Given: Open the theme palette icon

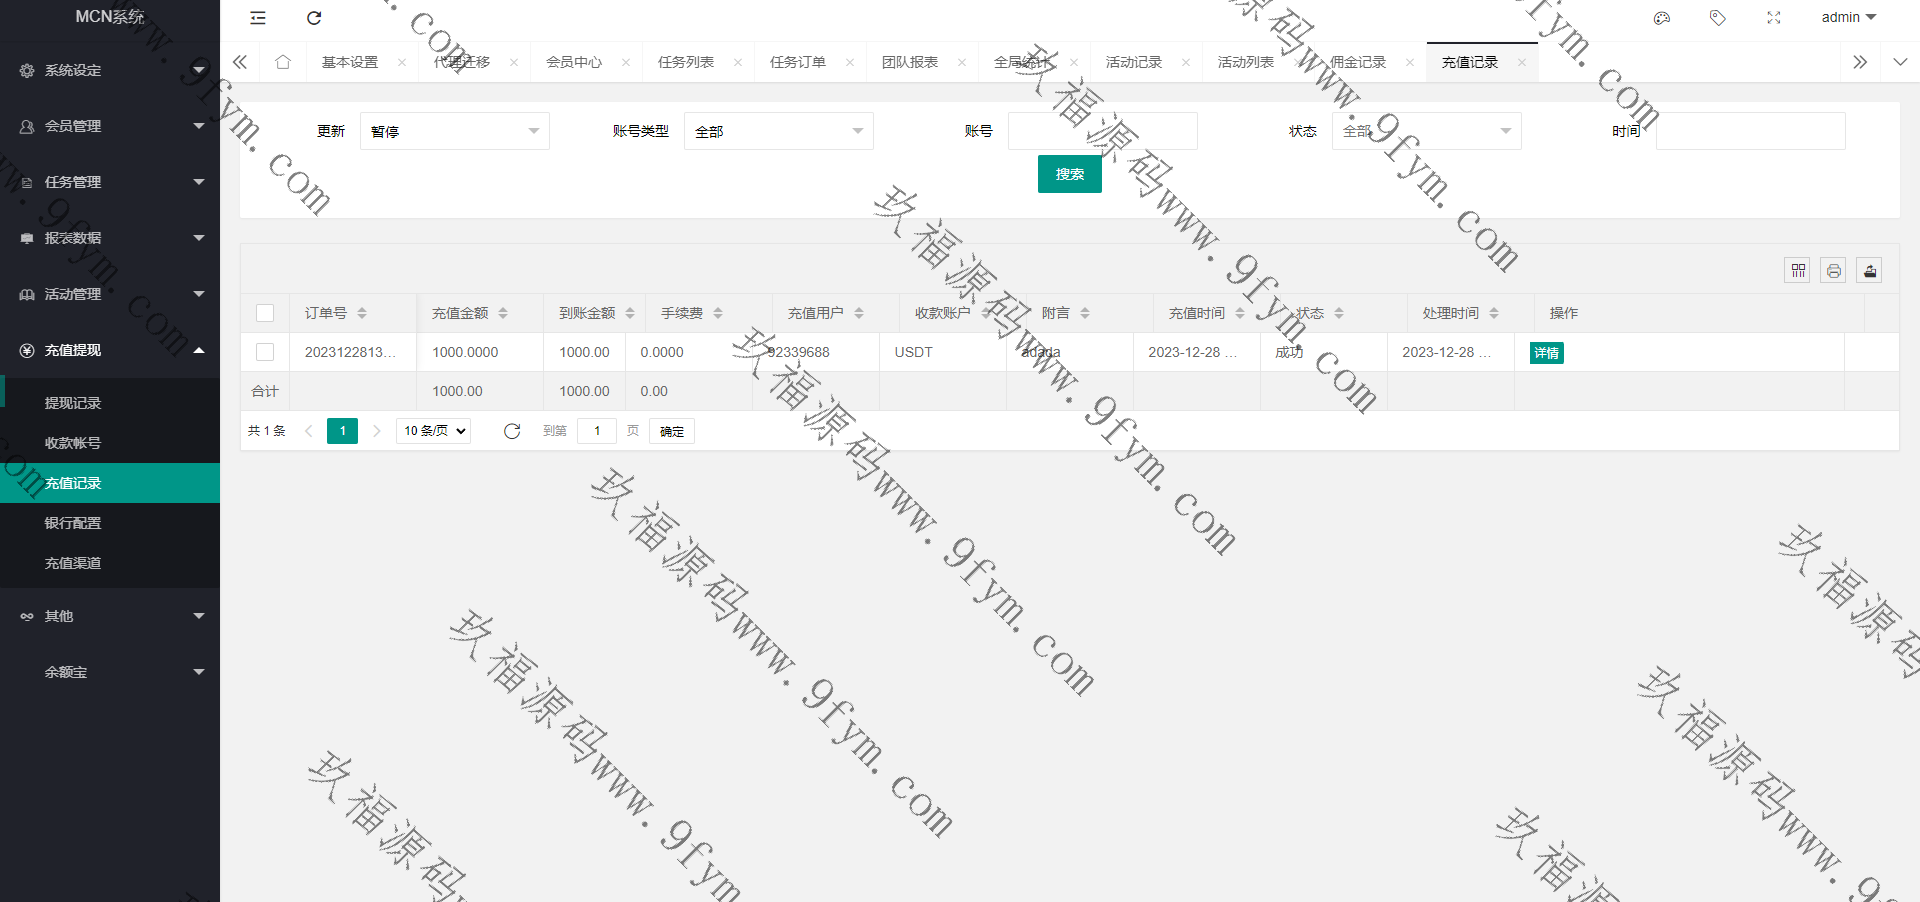Looking at the screenshot, I should [x=1662, y=18].
